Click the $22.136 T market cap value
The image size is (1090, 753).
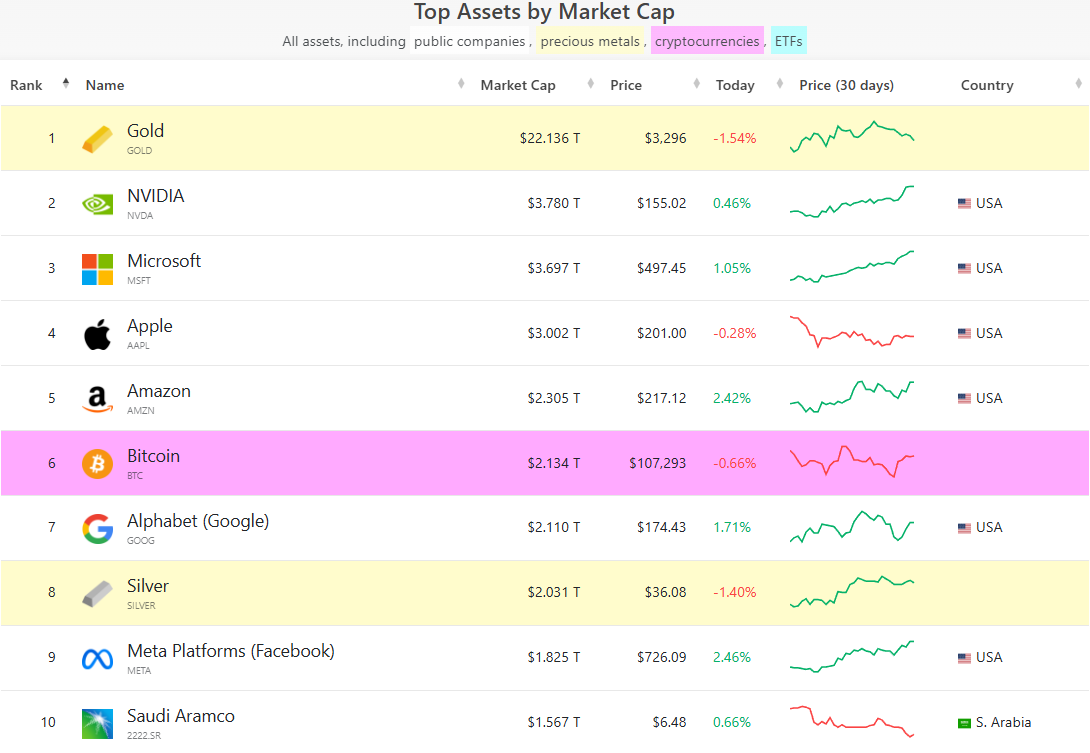(550, 138)
